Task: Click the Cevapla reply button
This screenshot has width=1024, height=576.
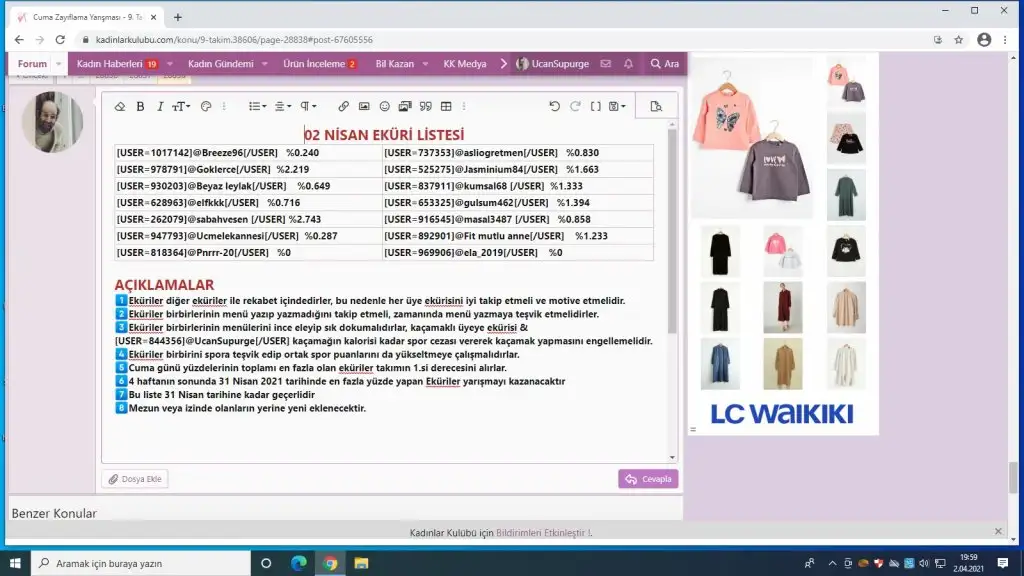Action: pyautogui.click(x=648, y=479)
